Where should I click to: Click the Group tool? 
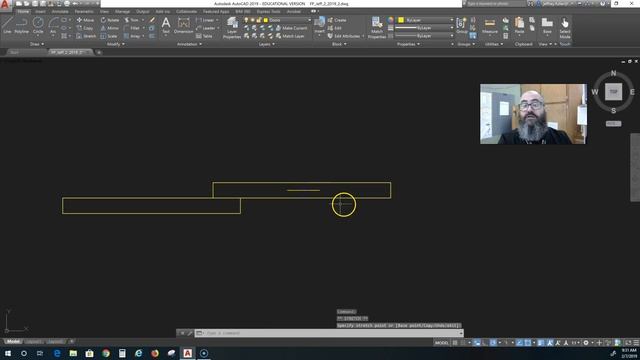[461, 25]
